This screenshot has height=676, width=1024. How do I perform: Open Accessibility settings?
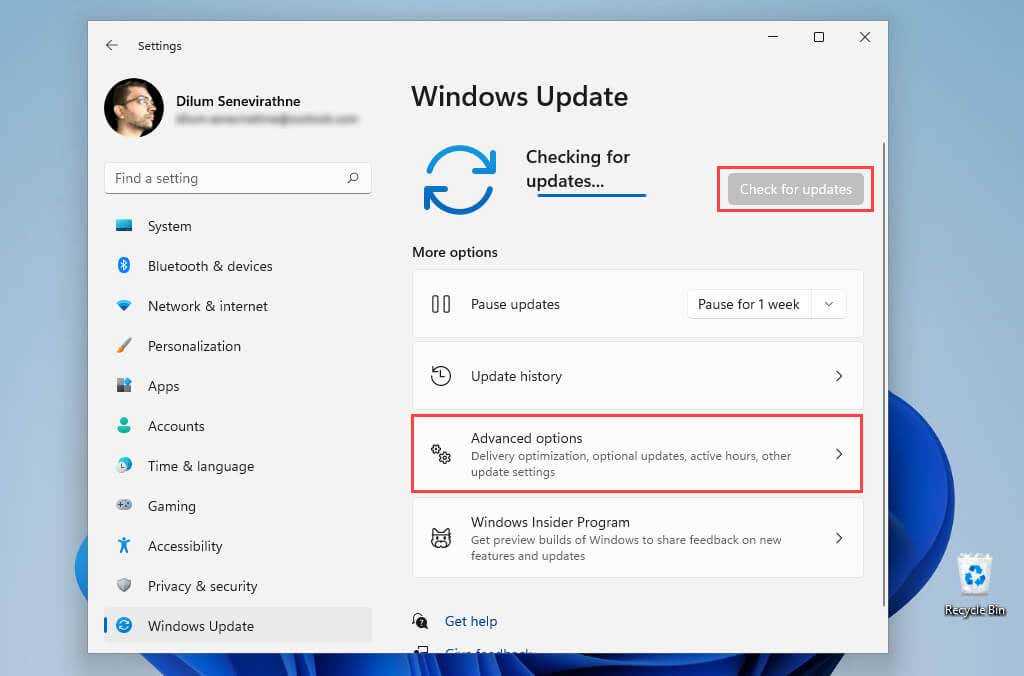coord(238,546)
